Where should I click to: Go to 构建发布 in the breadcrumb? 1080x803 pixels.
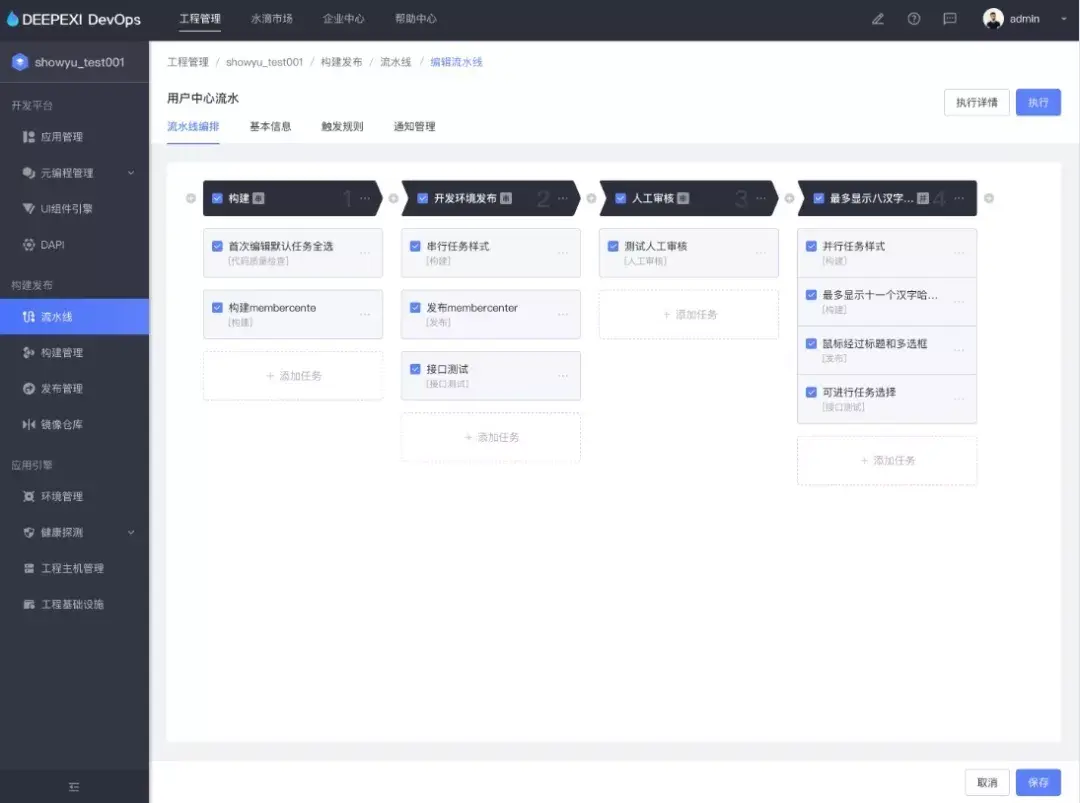(x=341, y=62)
